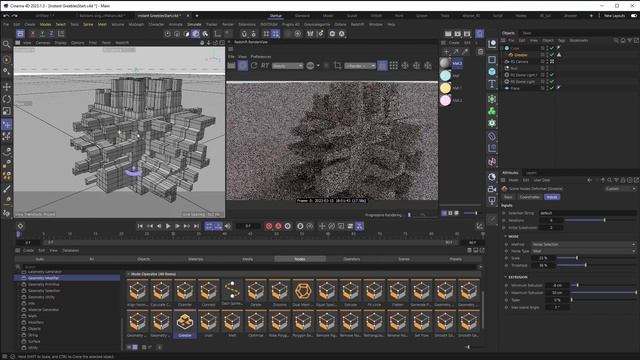Switch to Operators tab in Asset Browser

tap(352, 259)
